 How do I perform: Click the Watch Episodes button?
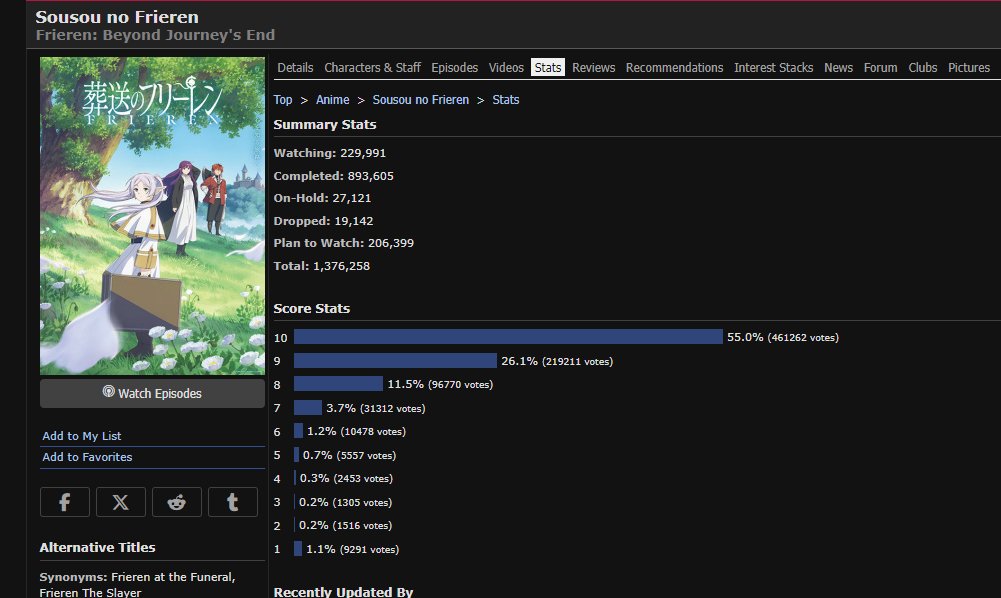pos(152,393)
